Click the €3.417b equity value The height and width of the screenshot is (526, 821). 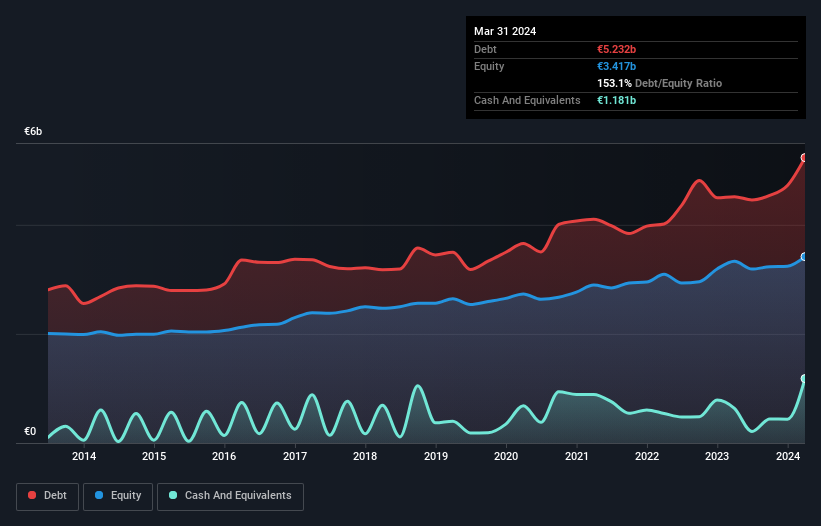tap(616, 66)
